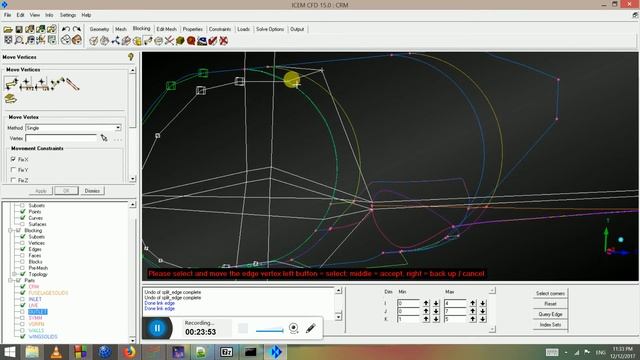640x360 pixels.
Task: Open Firefox from the taskbar
Action: click(x=129, y=351)
